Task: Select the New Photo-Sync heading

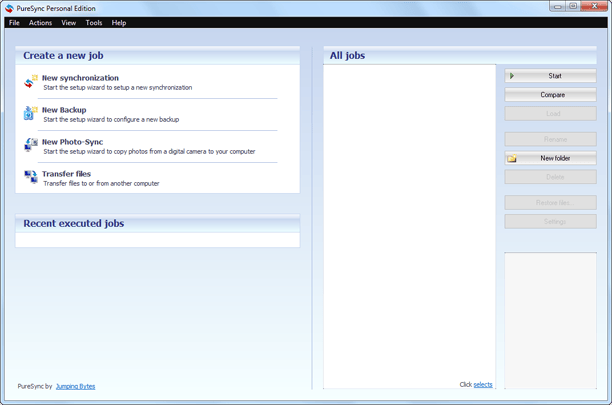Action: (x=73, y=142)
